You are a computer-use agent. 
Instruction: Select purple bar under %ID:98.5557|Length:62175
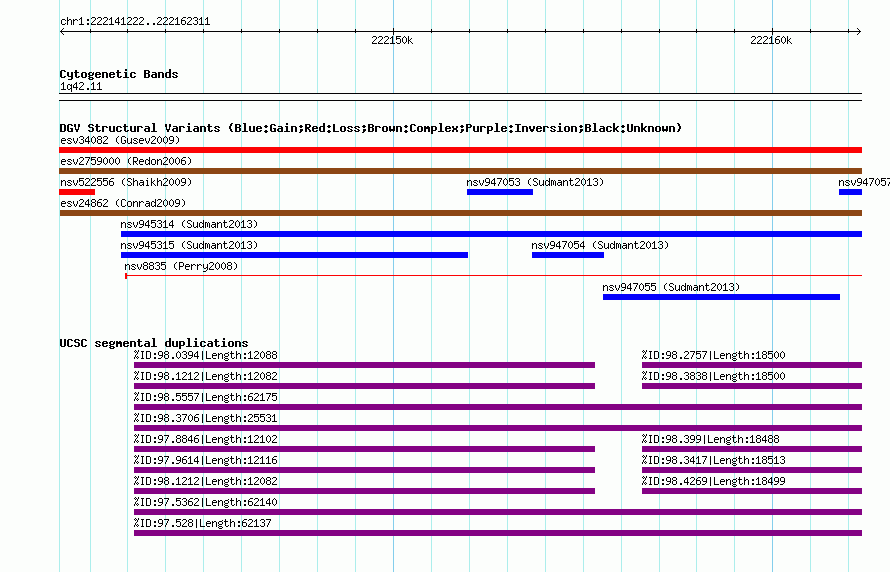(498, 407)
